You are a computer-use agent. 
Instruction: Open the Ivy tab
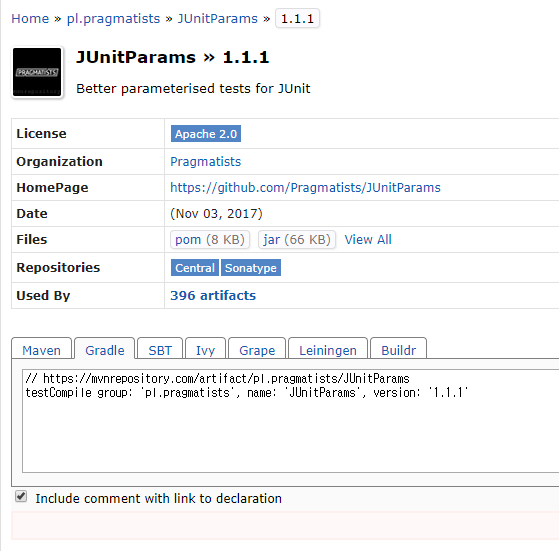(x=205, y=348)
